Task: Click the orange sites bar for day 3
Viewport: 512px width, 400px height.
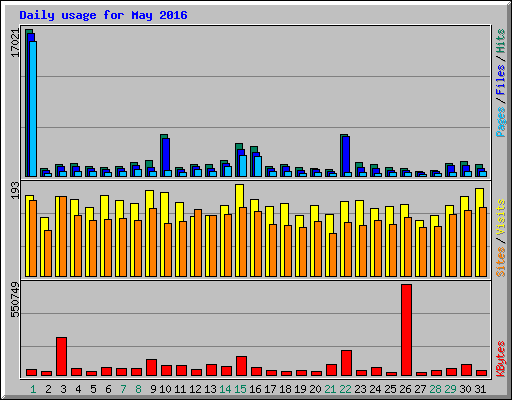Action: (x=63, y=237)
